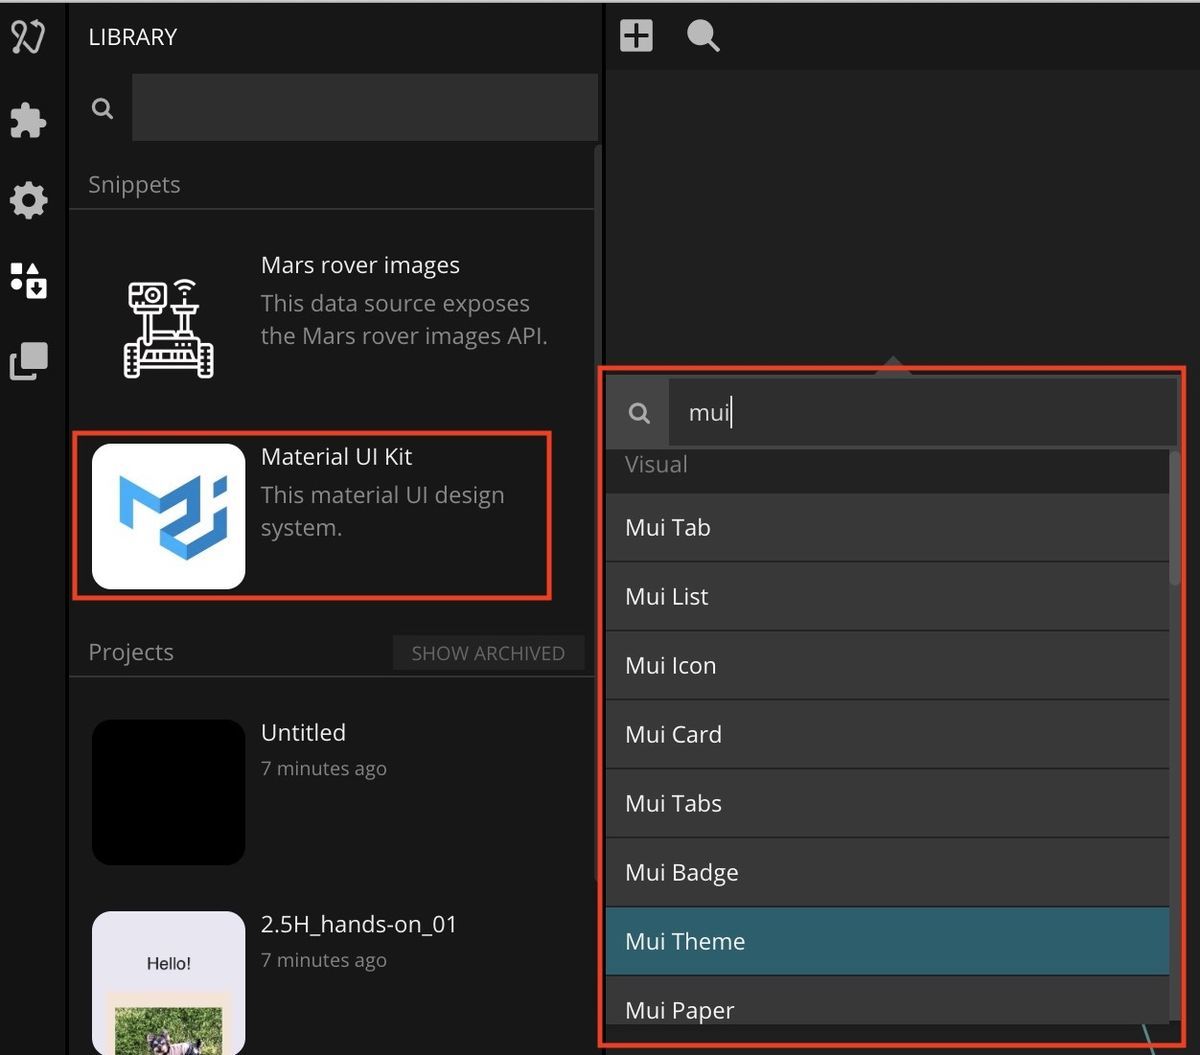This screenshot has width=1200, height=1055.
Task: Open the gear settings panel
Action: (28, 201)
